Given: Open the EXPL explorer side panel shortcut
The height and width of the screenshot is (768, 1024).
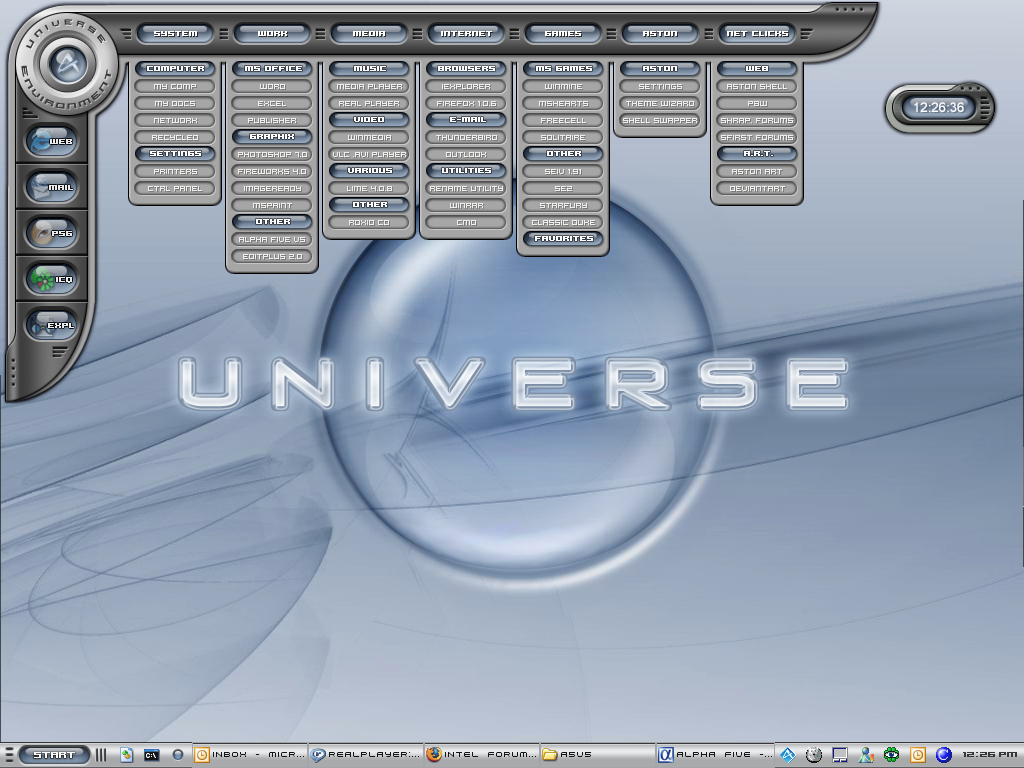Looking at the screenshot, I should tap(52, 325).
